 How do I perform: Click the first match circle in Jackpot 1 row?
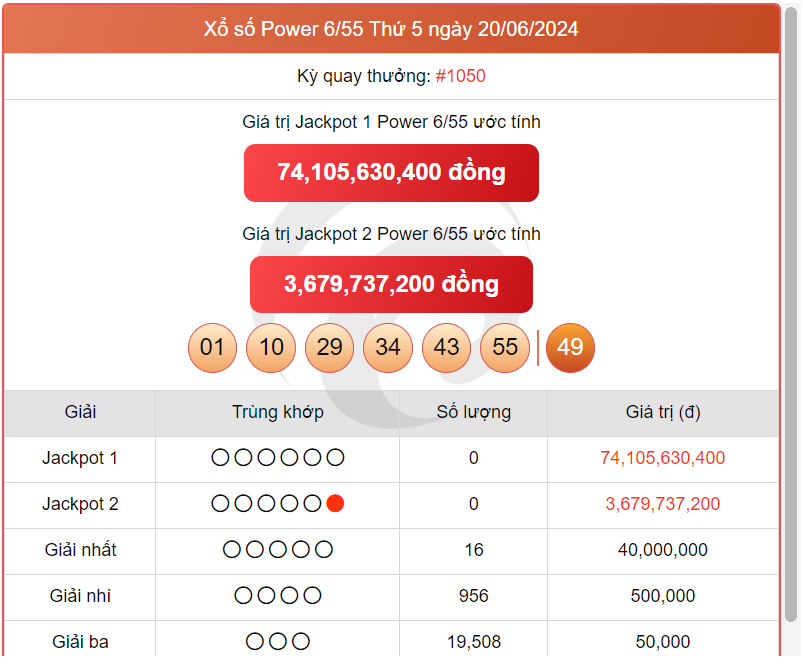(x=218, y=457)
